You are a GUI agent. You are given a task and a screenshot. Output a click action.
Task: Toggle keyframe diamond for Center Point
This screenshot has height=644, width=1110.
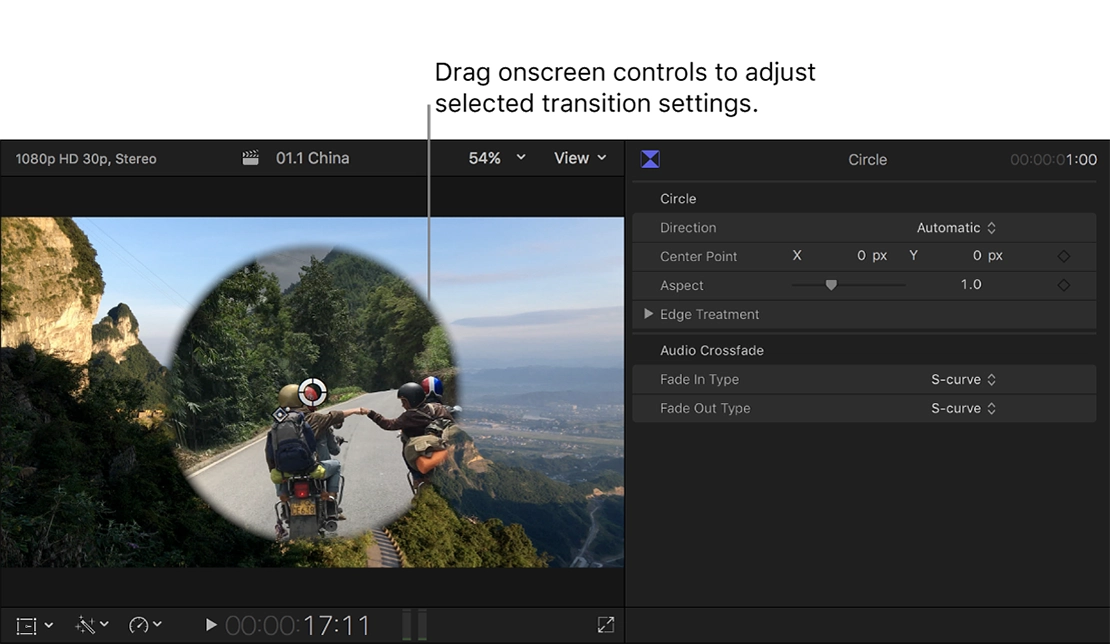[x=1064, y=257]
